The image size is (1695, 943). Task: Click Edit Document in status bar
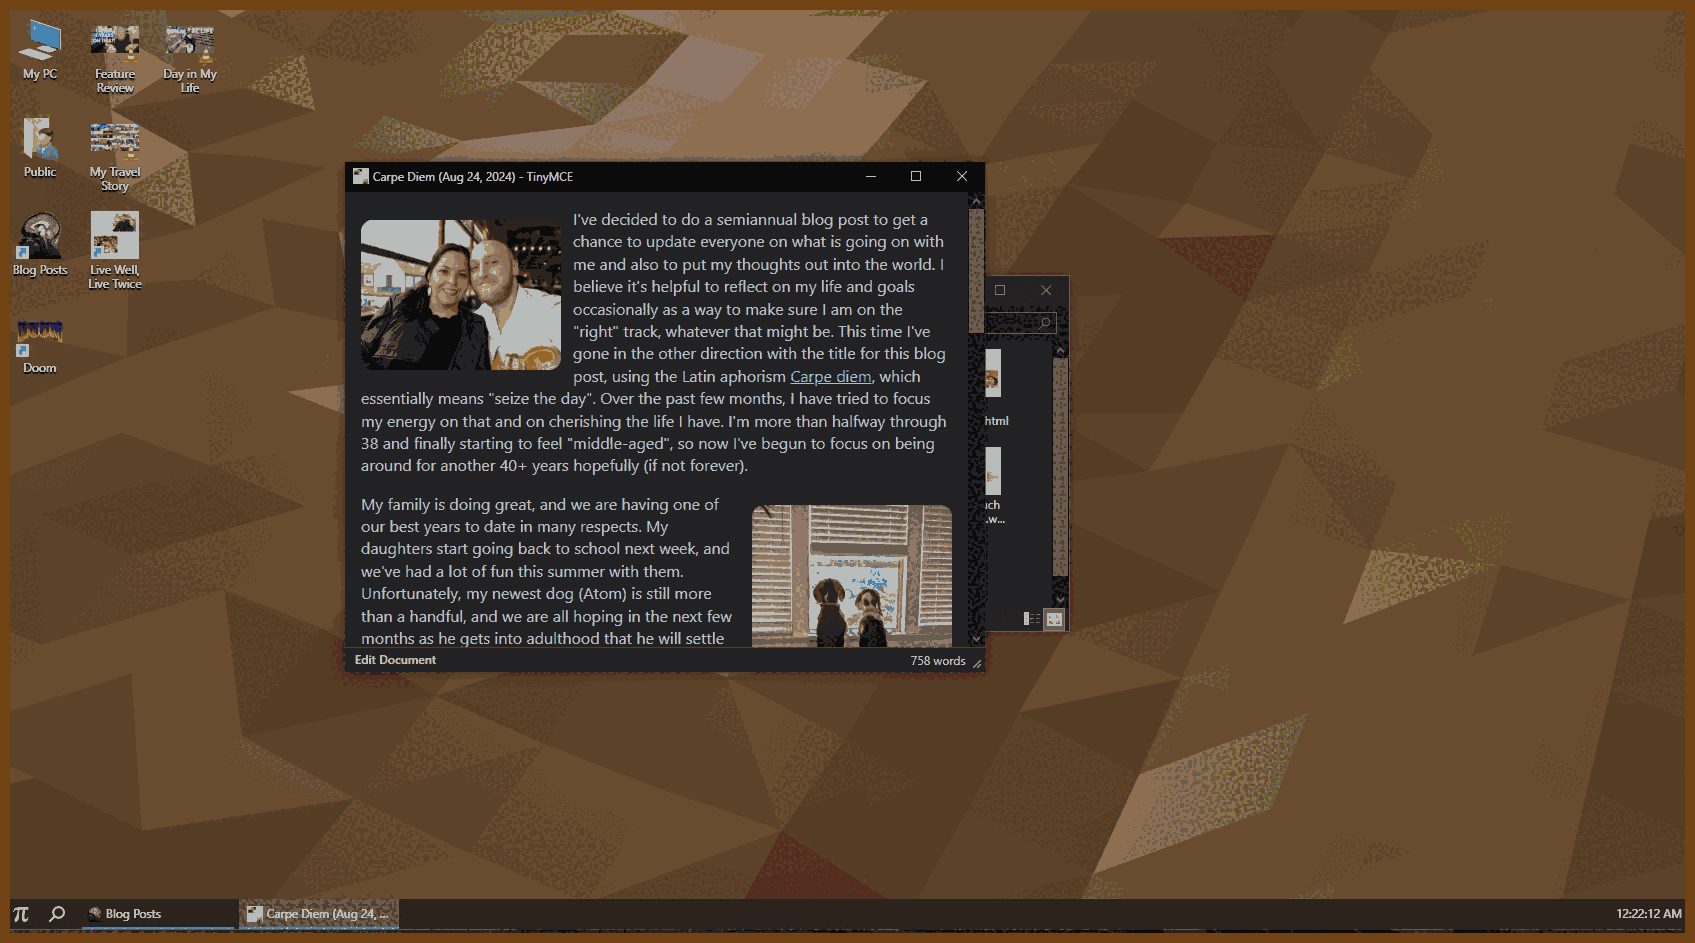[395, 660]
